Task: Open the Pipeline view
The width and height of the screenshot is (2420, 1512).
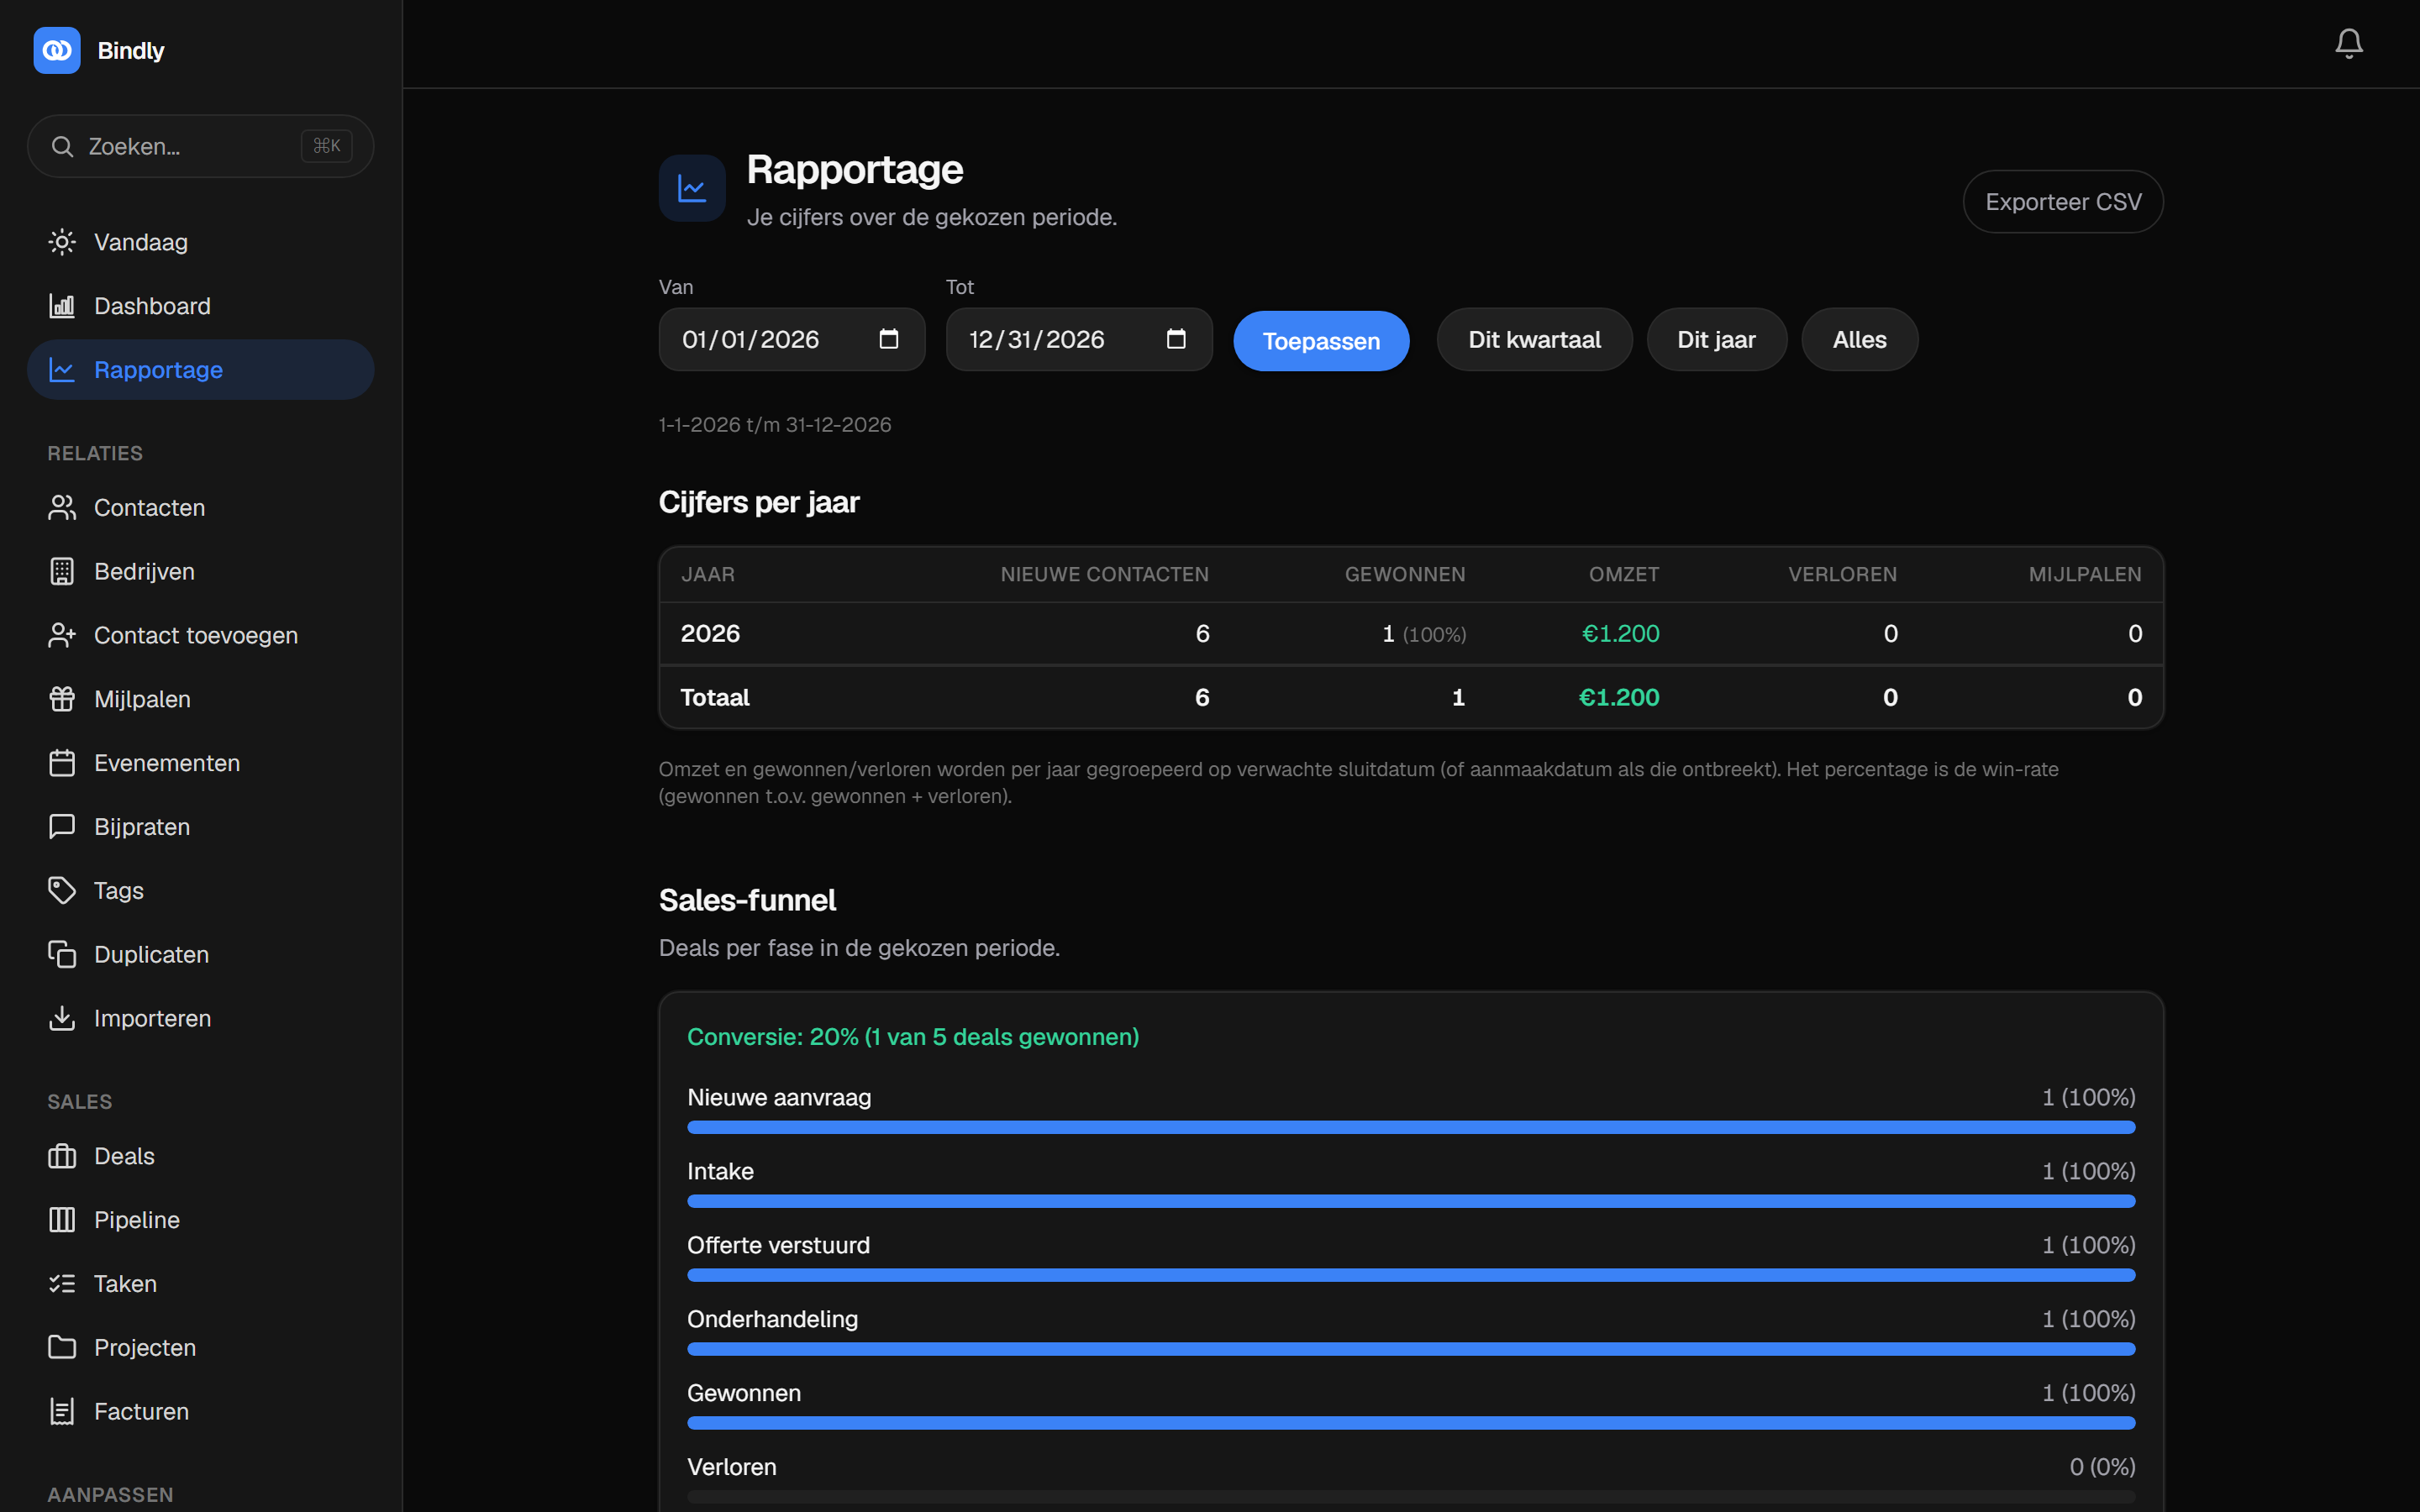Action: point(201,1220)
